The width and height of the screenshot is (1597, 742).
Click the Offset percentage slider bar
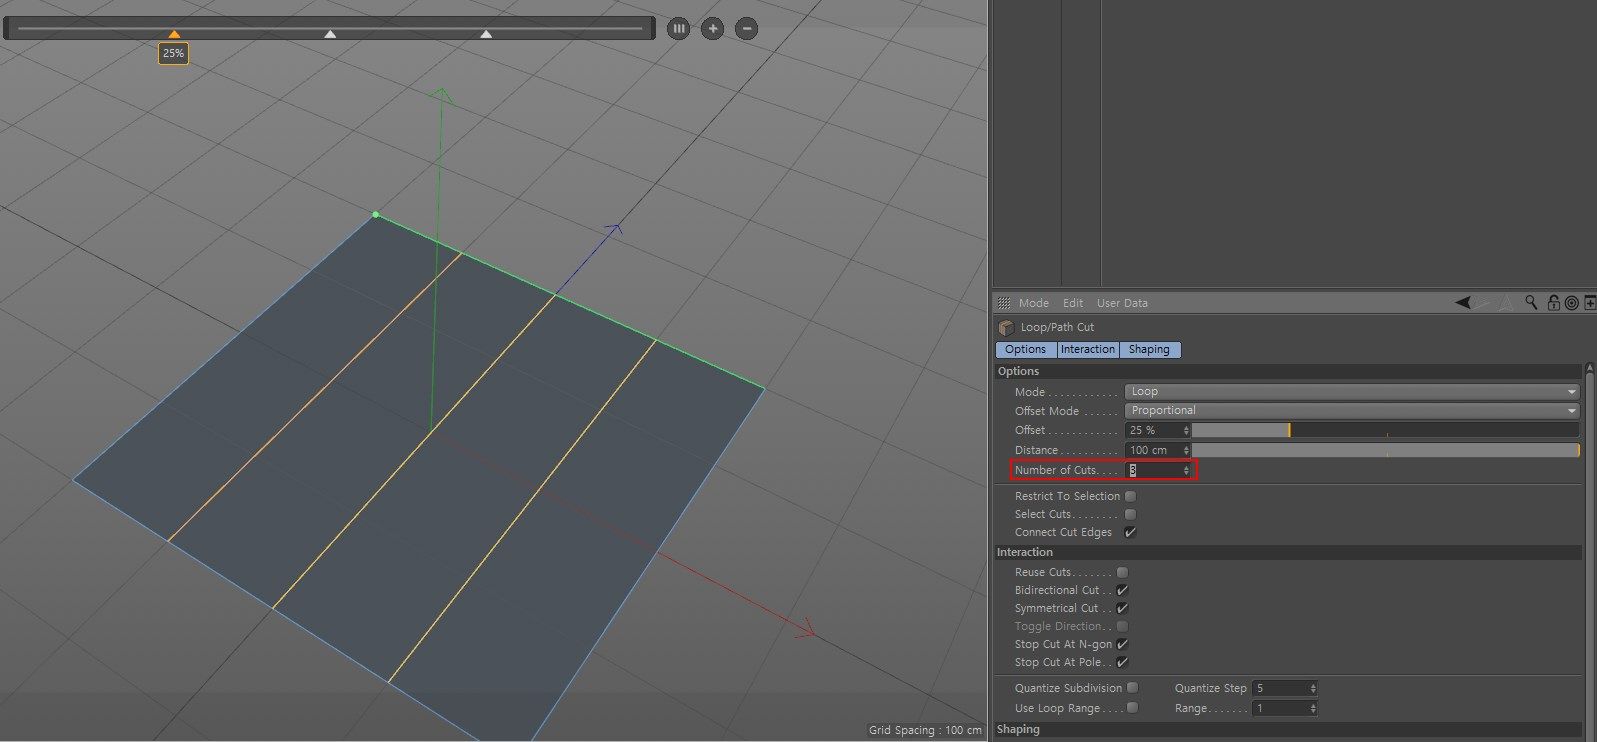1384,430
